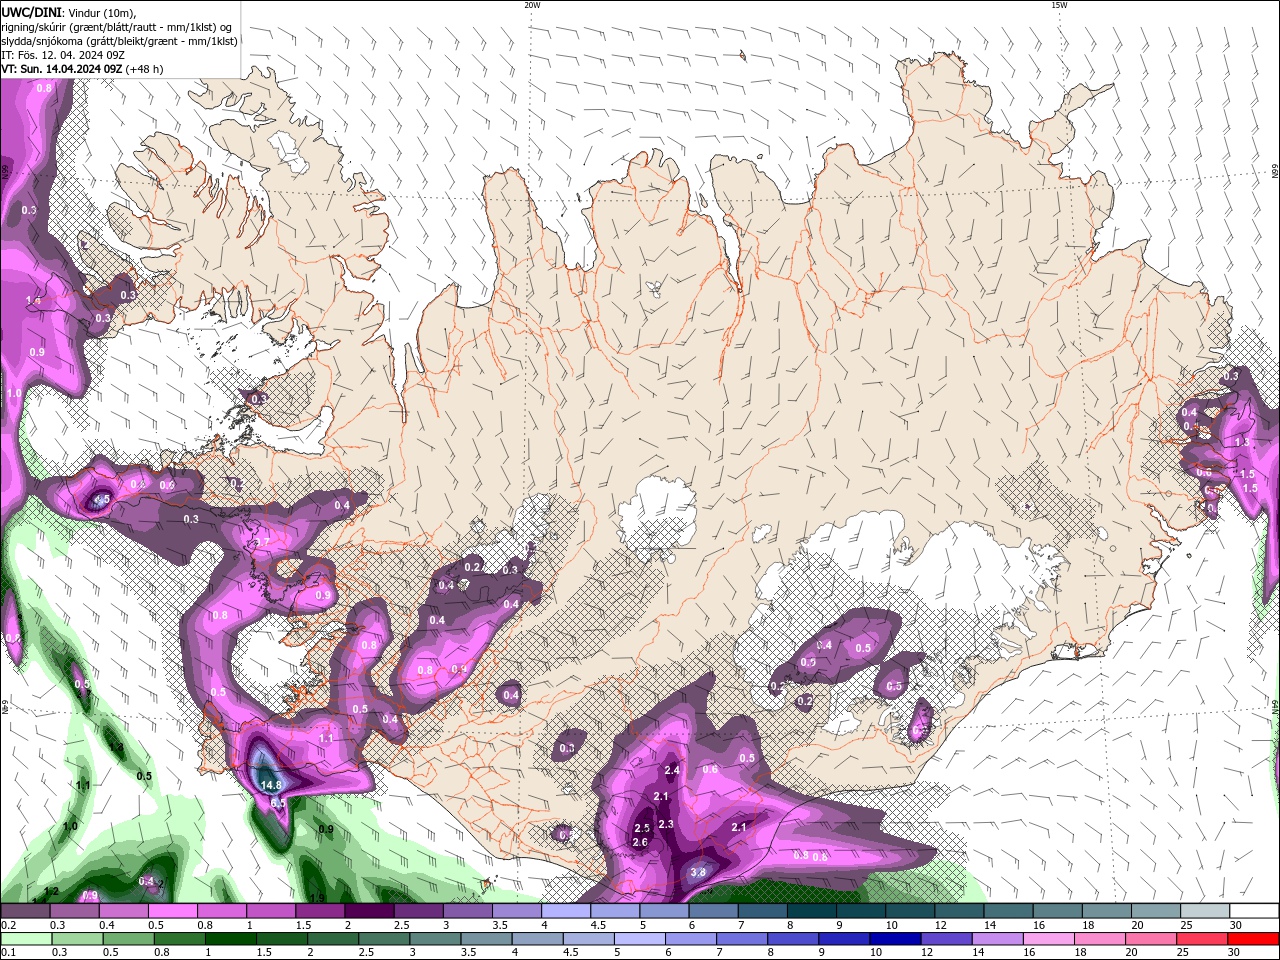Click the 'VT: Sun. 14.04.2024 09Z' valid time line
Screen dimensions: 1280x960
pyautogui.click(x=82, y=69)
